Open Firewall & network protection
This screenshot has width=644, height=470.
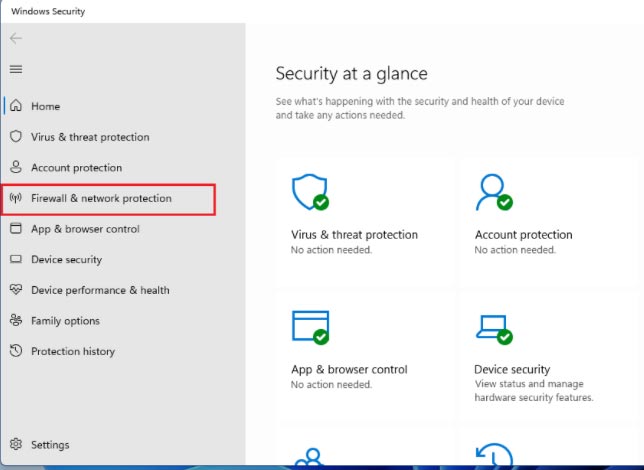point(101,198)
